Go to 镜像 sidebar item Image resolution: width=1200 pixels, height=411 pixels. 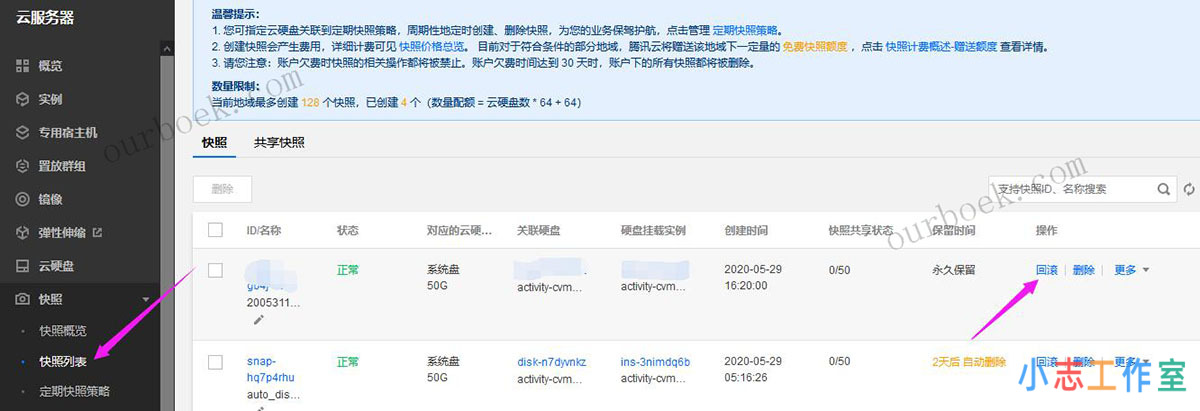point(50,199)
